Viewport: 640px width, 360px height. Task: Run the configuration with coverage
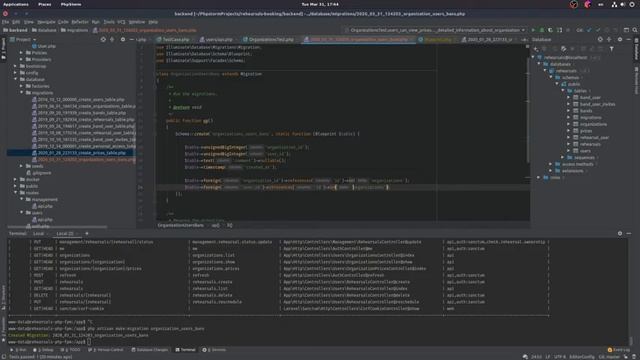[x=550, y=30]
